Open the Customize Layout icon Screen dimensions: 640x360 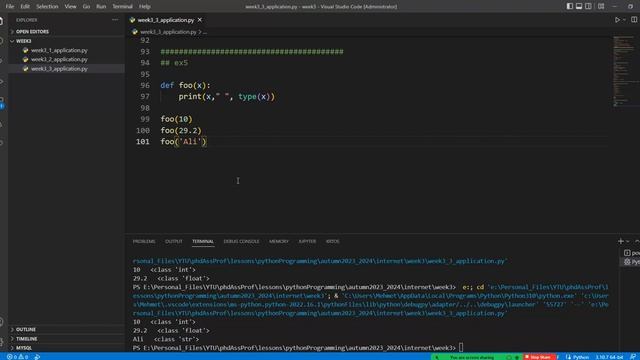[601, 6]
